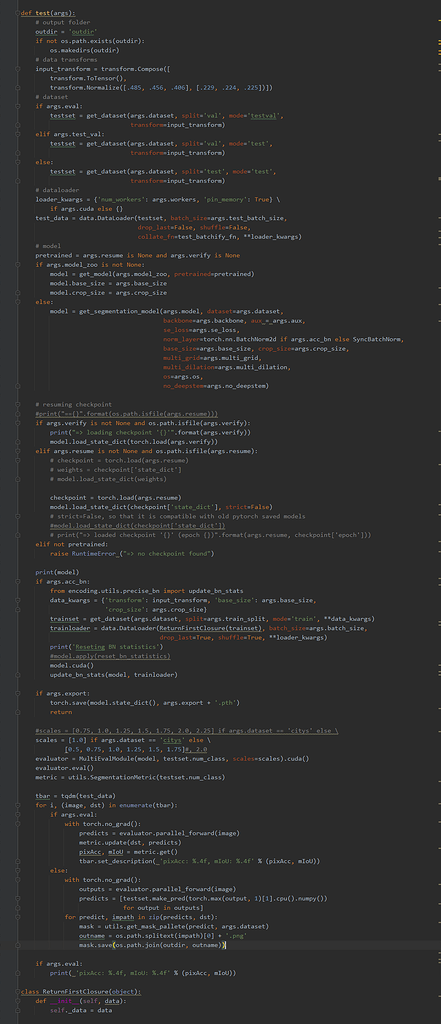Click 'model.crop_size = args.crop_size'
This screenshot has width=441, height=1024.
108,292
